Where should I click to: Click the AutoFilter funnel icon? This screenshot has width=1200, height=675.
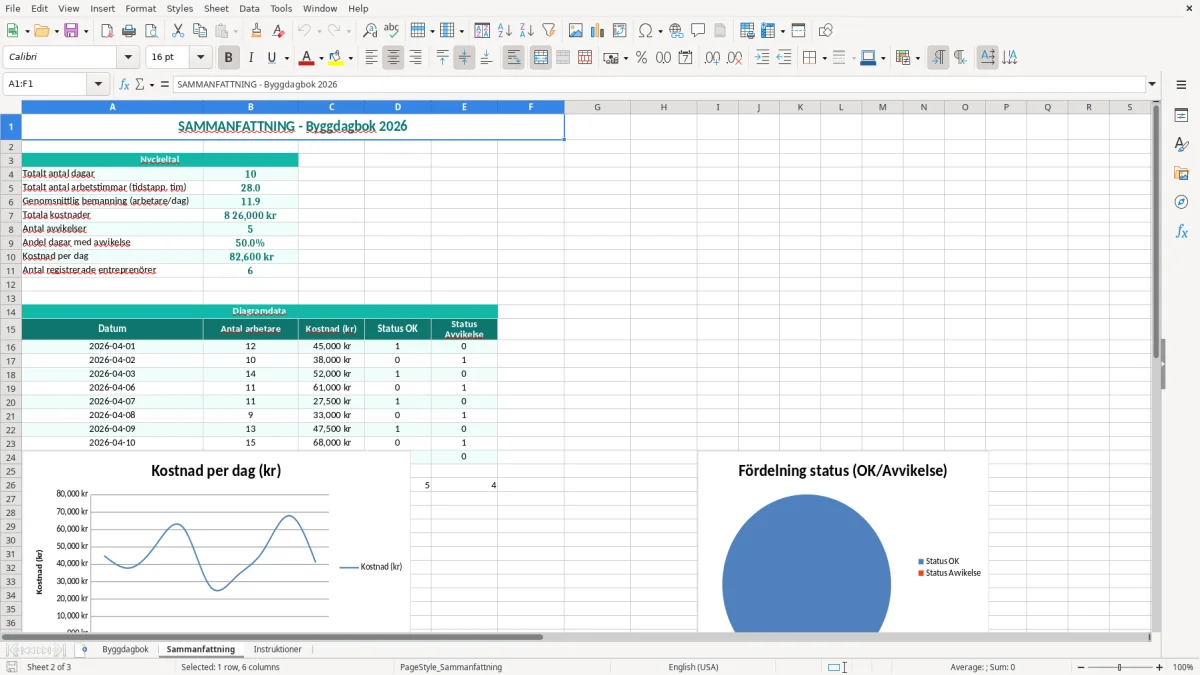tap(549, 31)
